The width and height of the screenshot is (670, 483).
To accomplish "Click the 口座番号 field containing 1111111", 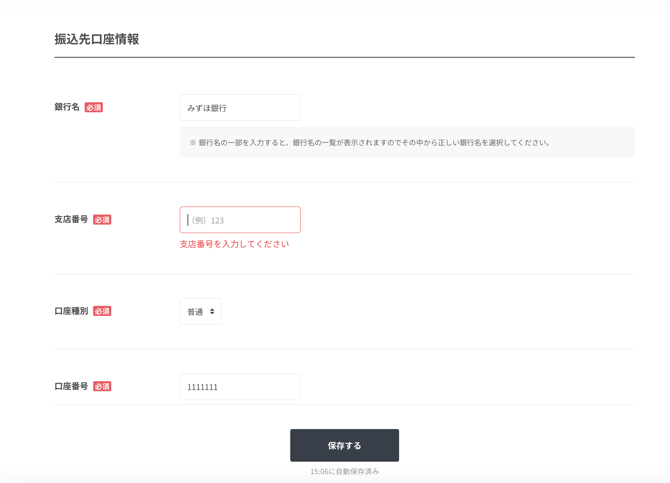I will (x=240, y=387).
